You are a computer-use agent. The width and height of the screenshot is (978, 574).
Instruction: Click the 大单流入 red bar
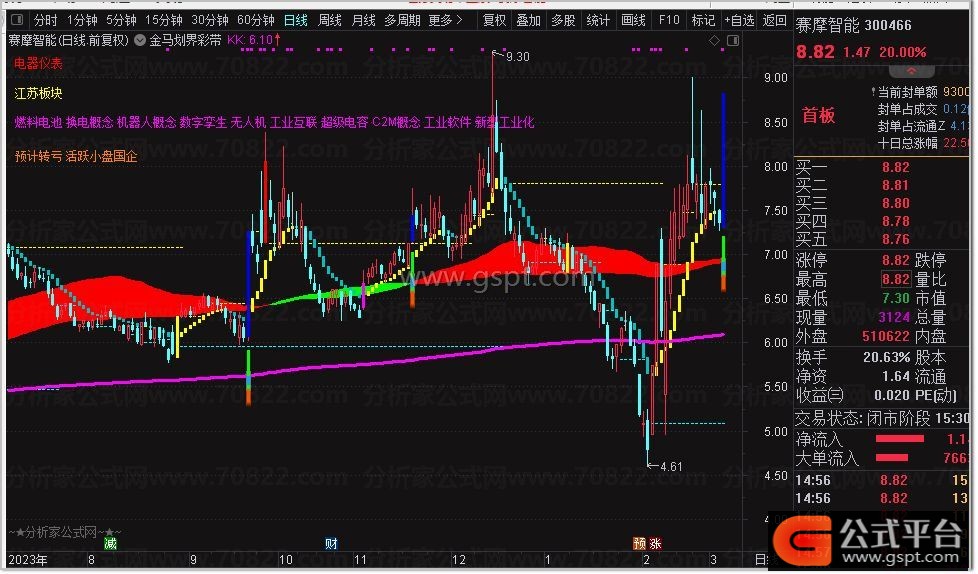pyautogui.click(x=893, y=459)
